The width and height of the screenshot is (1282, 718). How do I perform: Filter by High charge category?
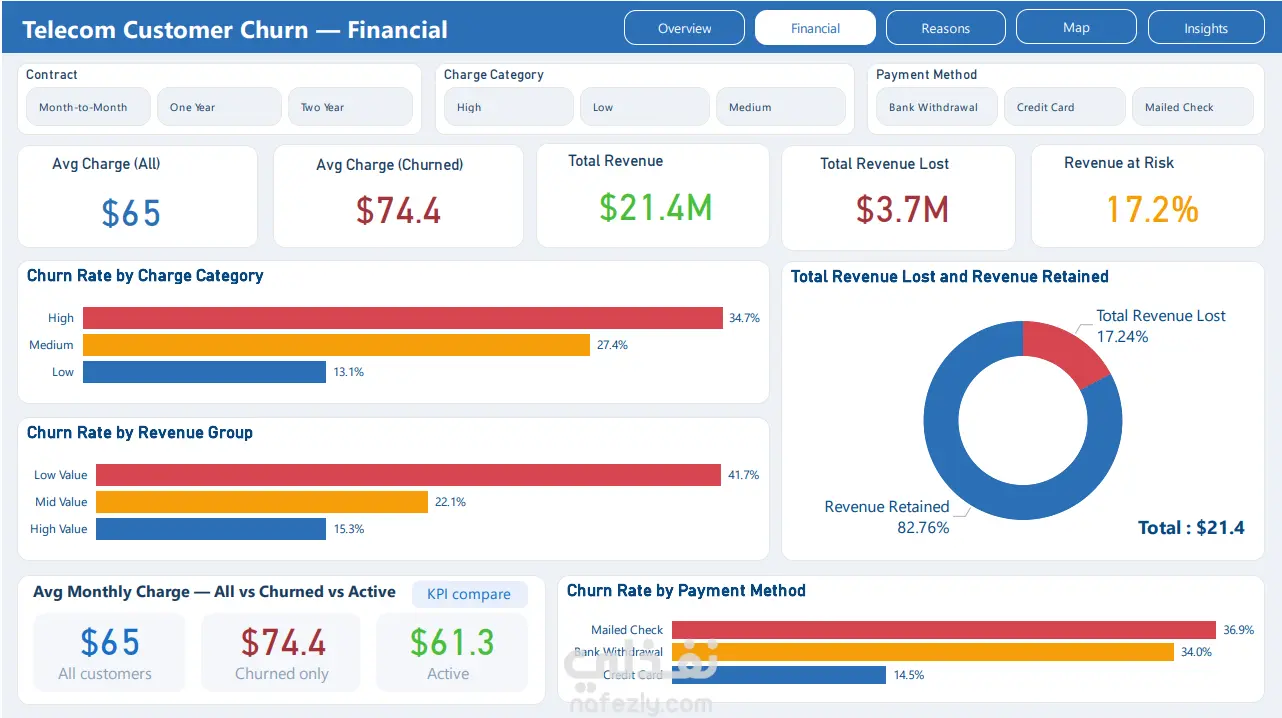[509, 107]
